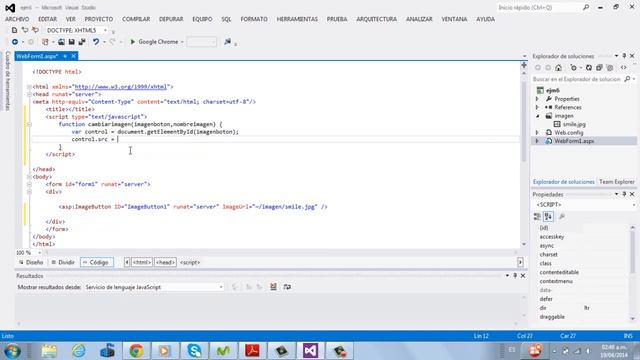Screen dimensions: 640x360
Task: Collapse the imagen folder node
Action: click(x=537, y=116)
